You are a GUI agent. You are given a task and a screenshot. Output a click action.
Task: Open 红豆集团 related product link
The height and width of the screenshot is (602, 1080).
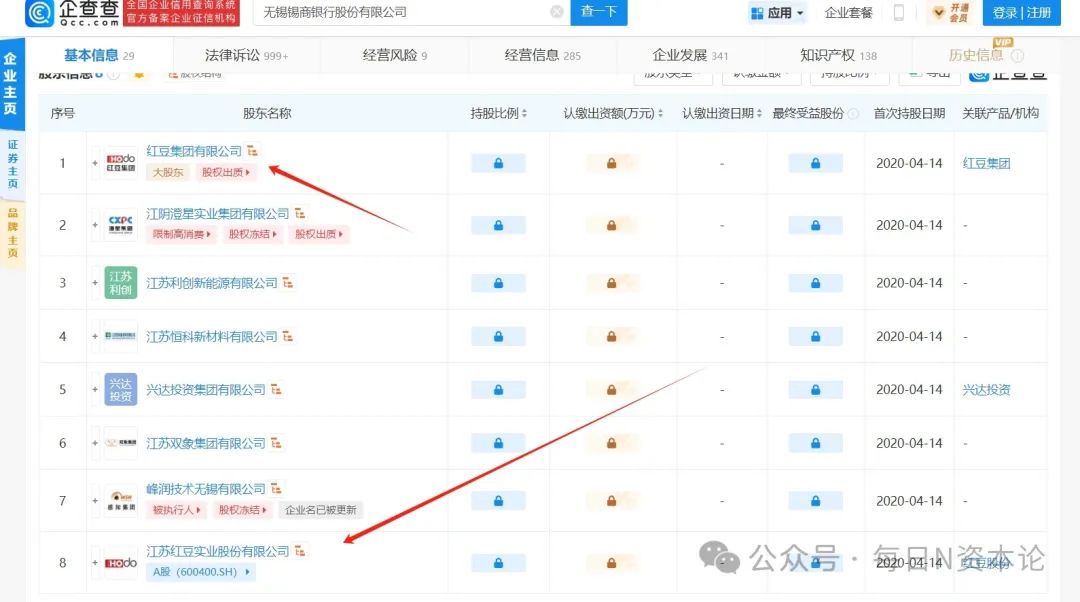[986, 163]
